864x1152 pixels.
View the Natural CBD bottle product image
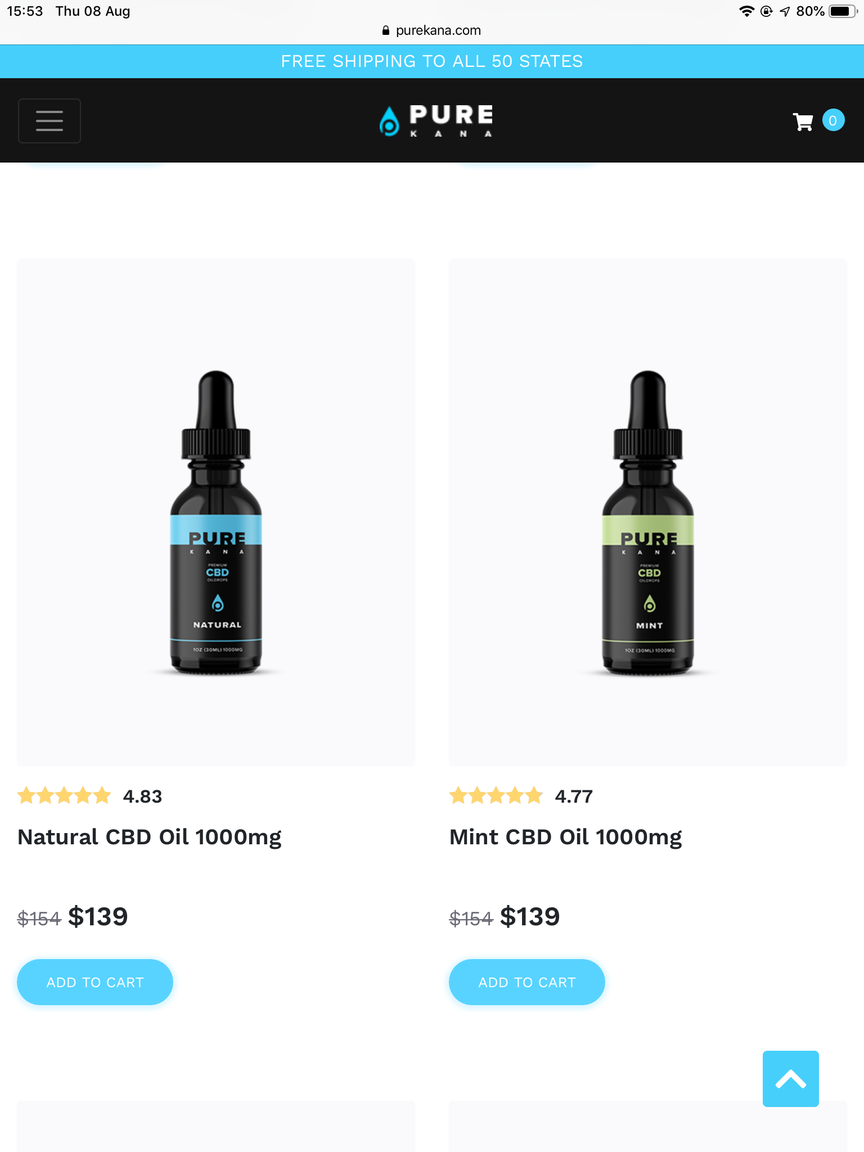coord(216,512)
